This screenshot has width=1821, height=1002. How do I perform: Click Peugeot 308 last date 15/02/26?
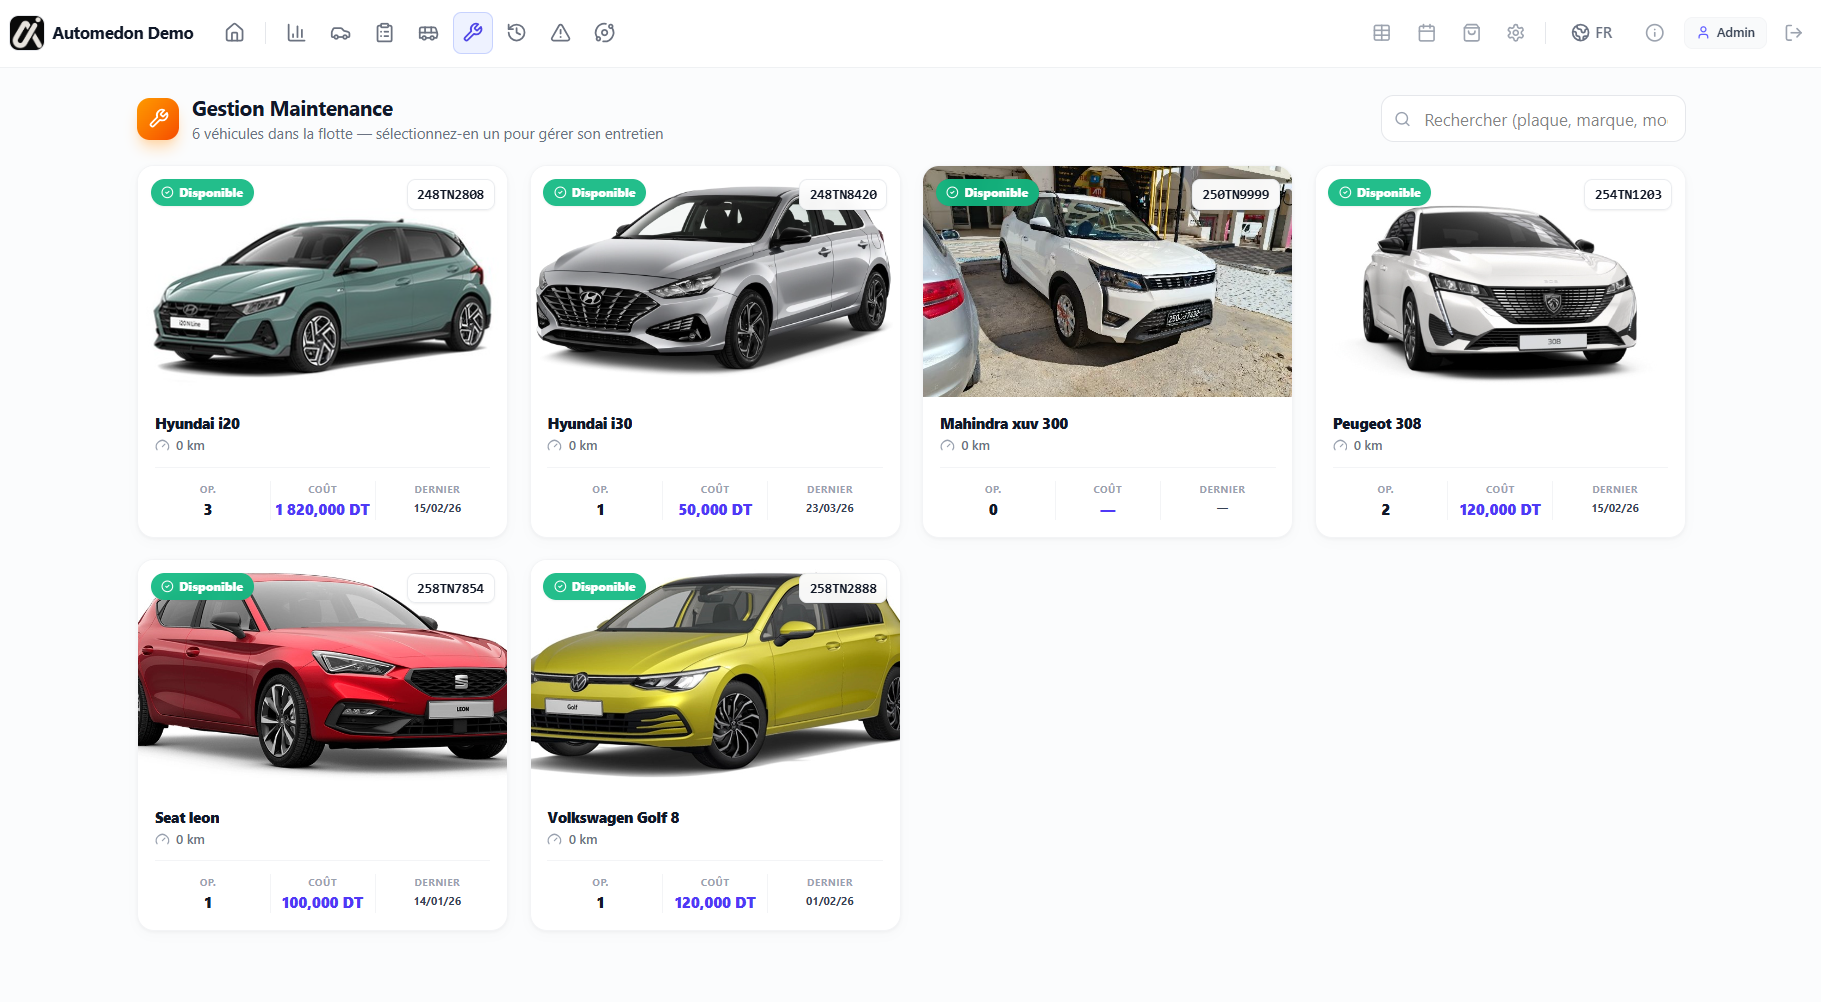[1615, 508]
